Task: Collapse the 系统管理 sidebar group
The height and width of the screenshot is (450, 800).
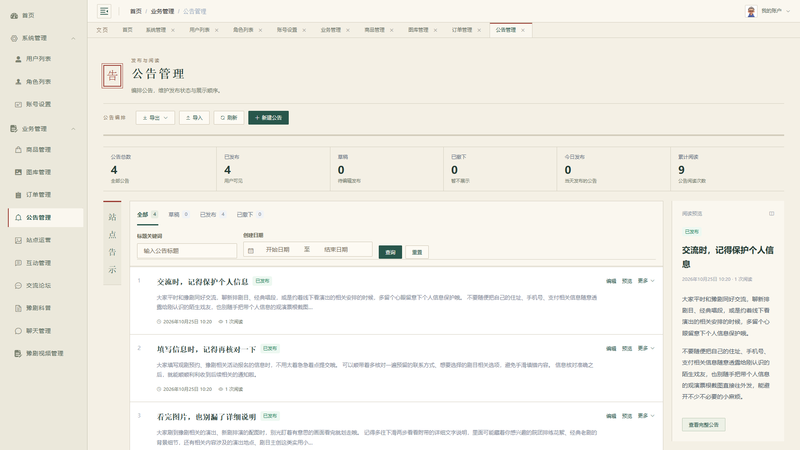Action: [73, 38]
